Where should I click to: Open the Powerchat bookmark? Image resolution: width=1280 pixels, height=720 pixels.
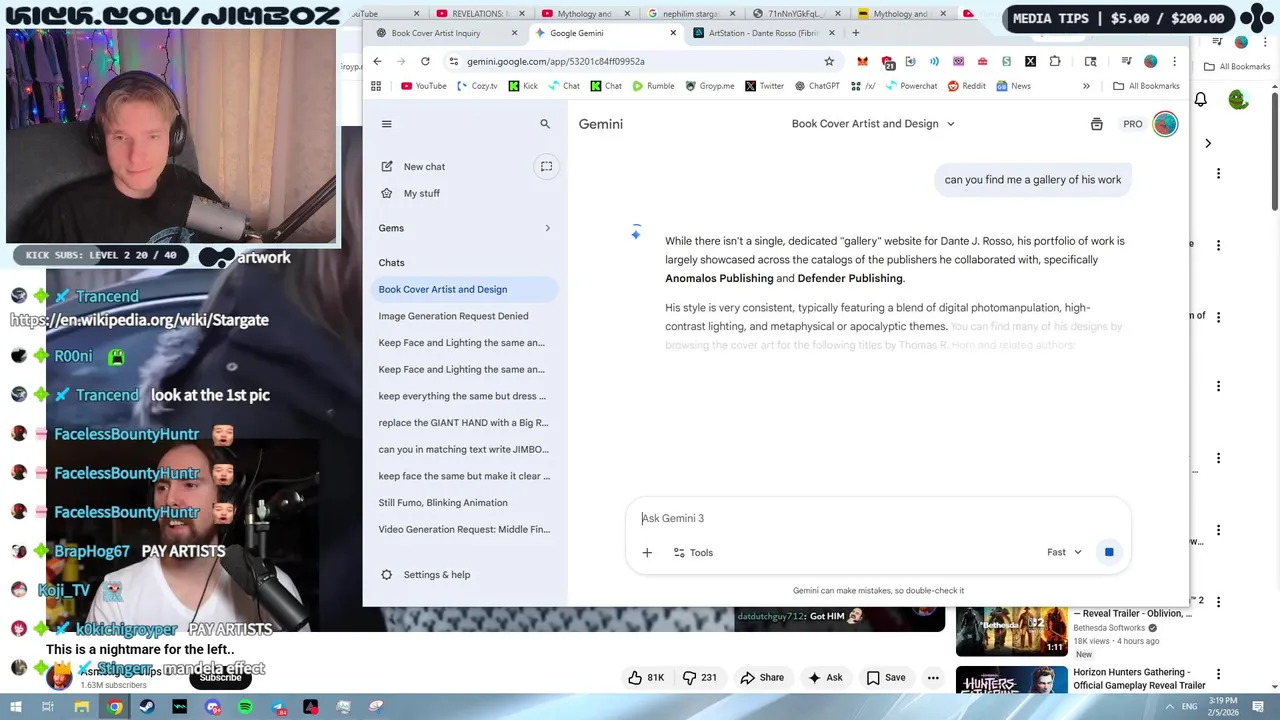click(911, 86)
